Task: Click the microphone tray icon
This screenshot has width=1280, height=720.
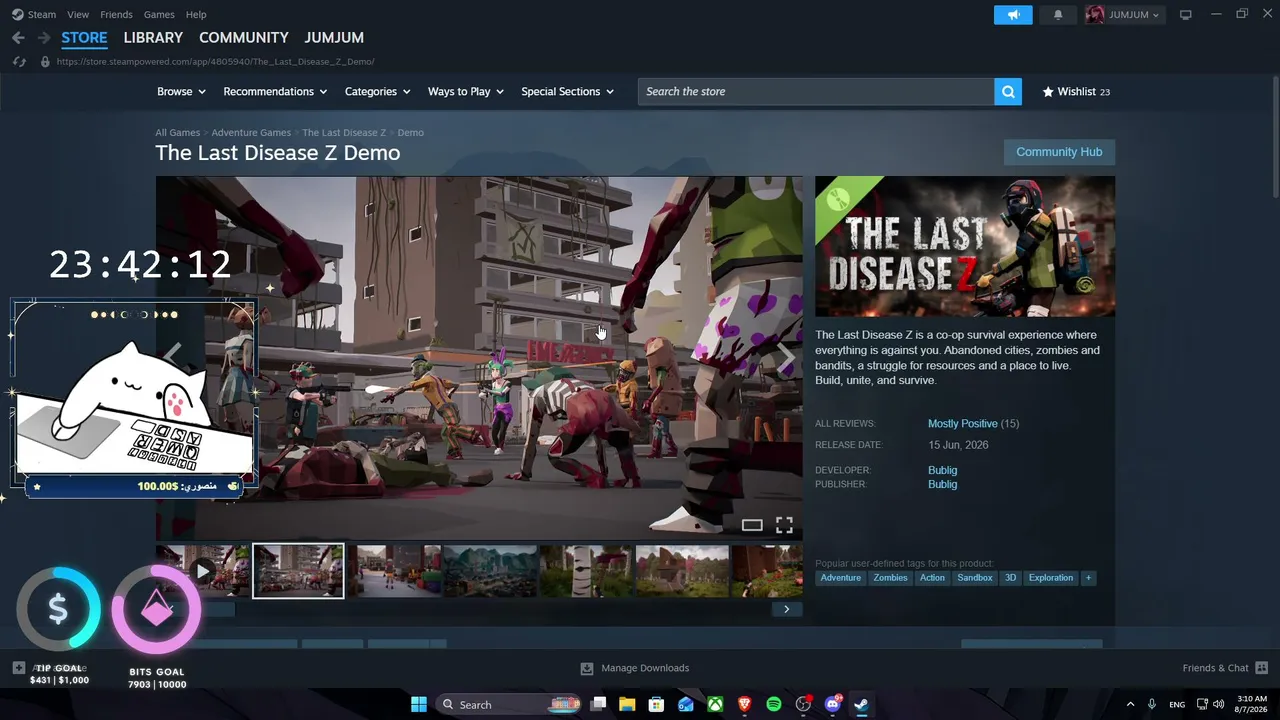Action: click(1152, 705)
